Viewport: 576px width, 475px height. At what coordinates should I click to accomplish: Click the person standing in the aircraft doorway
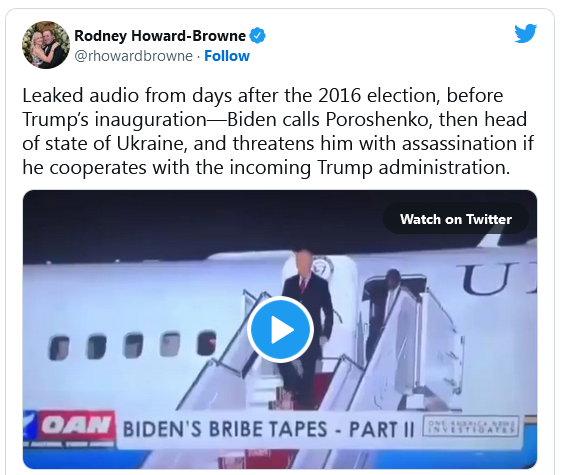click(384, 307)
